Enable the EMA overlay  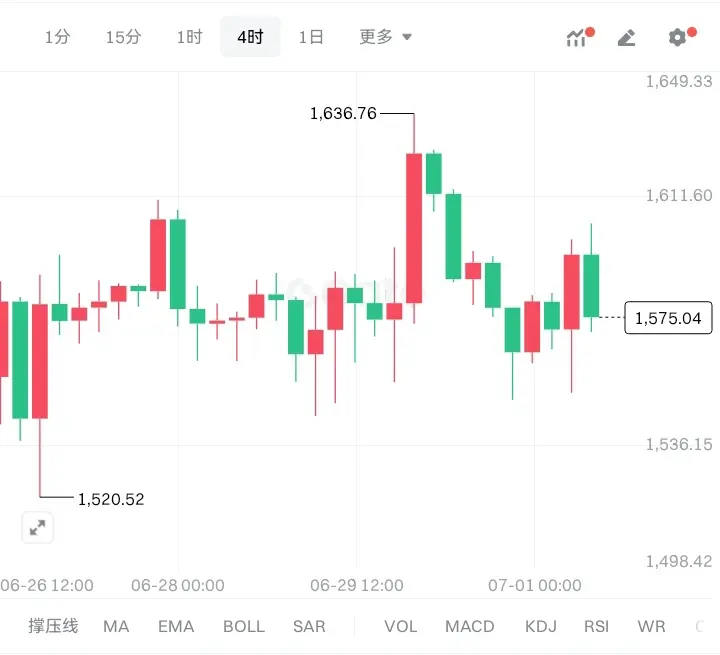176,626
